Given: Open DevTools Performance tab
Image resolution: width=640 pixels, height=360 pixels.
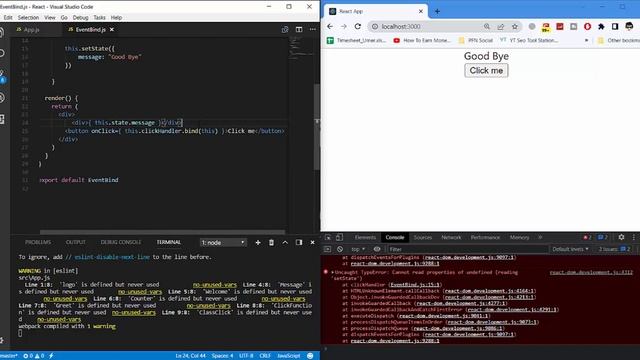Looking at the screenshot, I should coord(485,237).
